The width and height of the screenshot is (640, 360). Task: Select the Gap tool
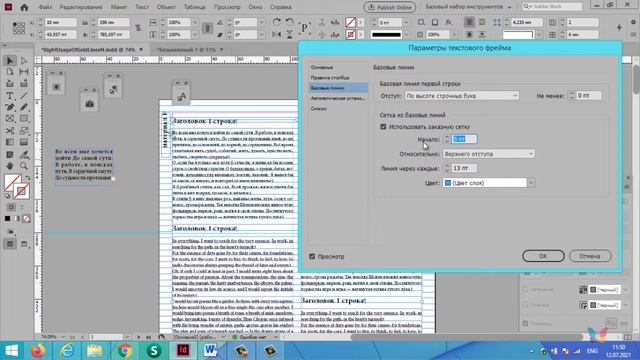(x=24, y=72)
